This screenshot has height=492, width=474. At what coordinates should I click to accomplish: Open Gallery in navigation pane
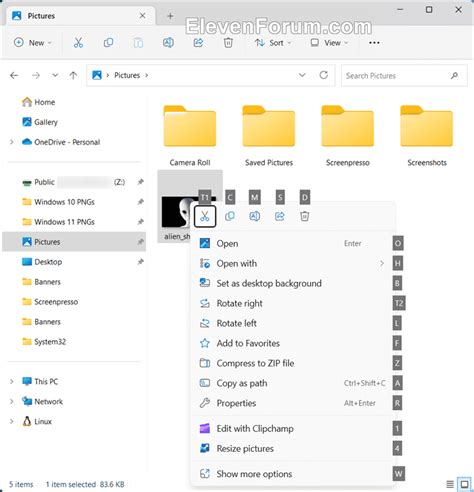tap(39, 122)
